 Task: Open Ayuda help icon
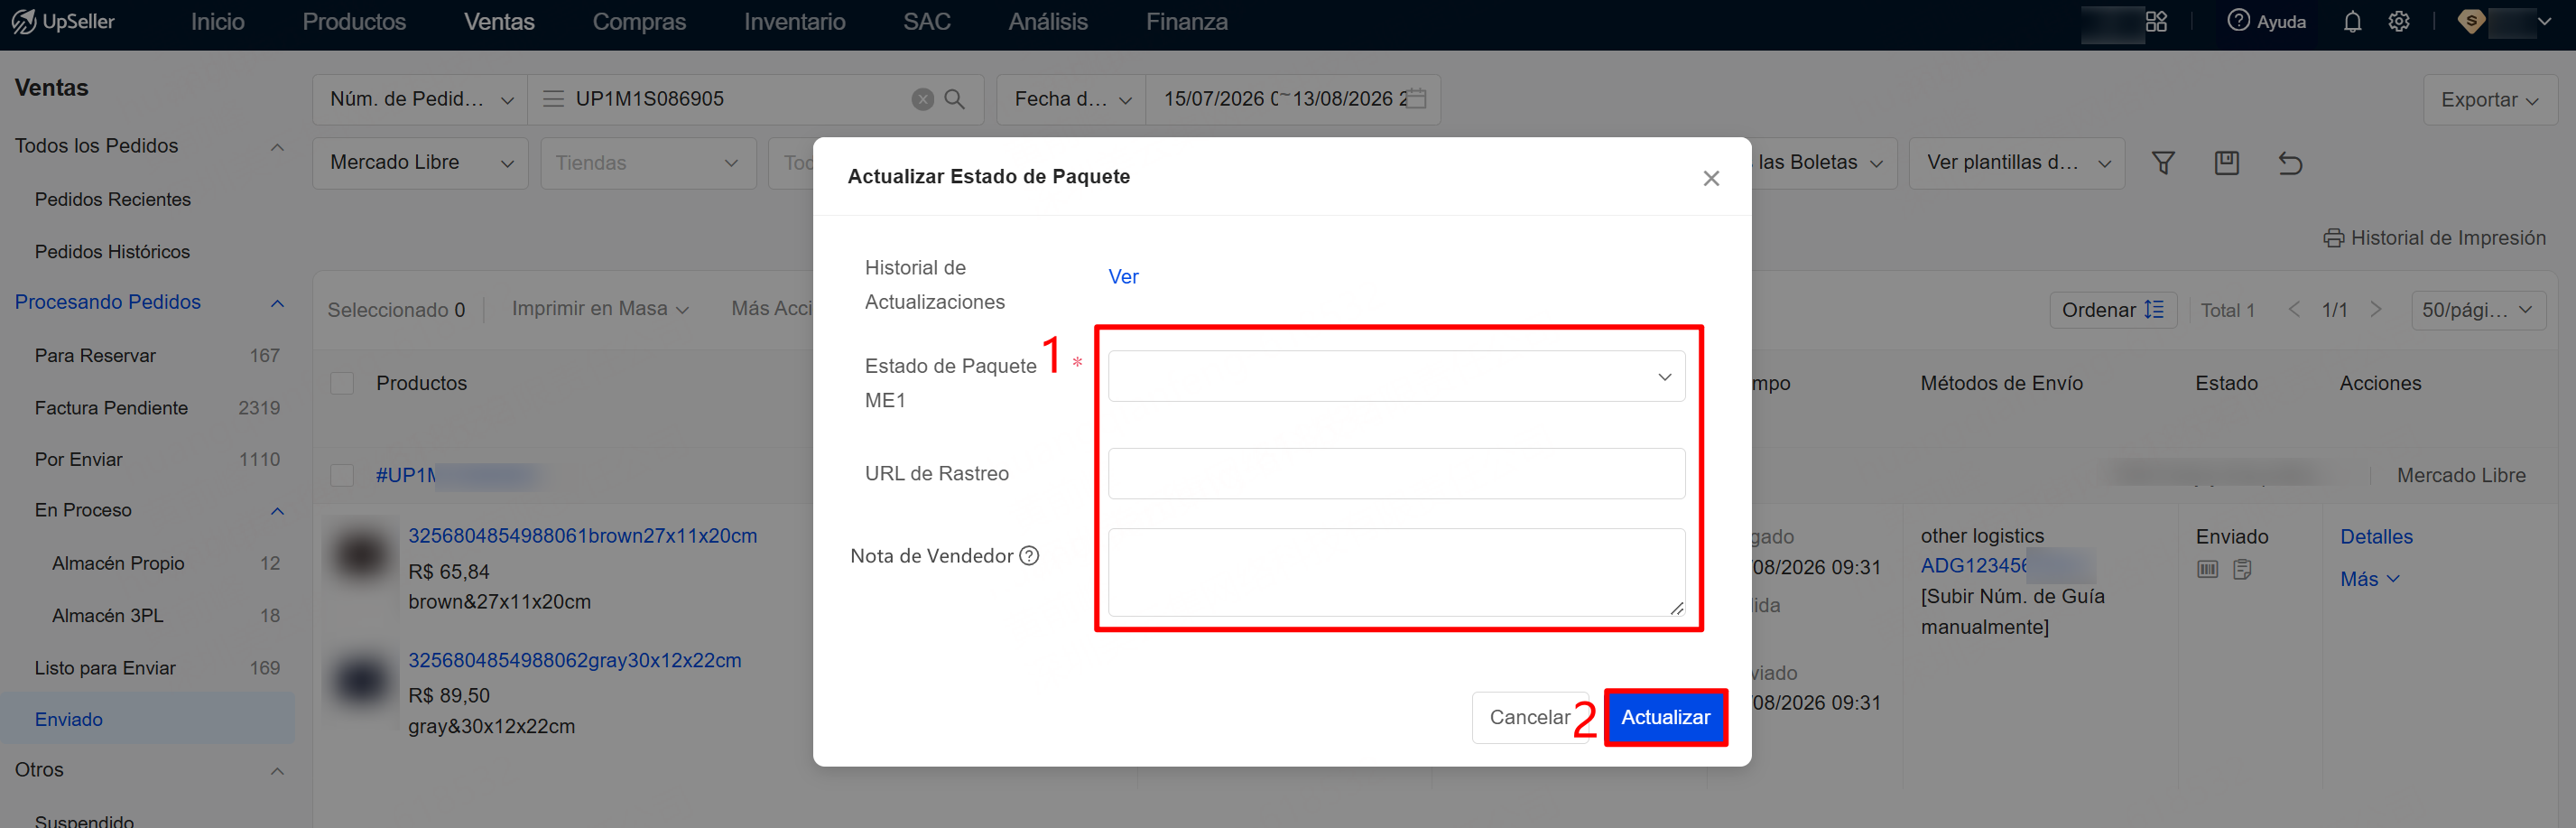pos(2238,21)
